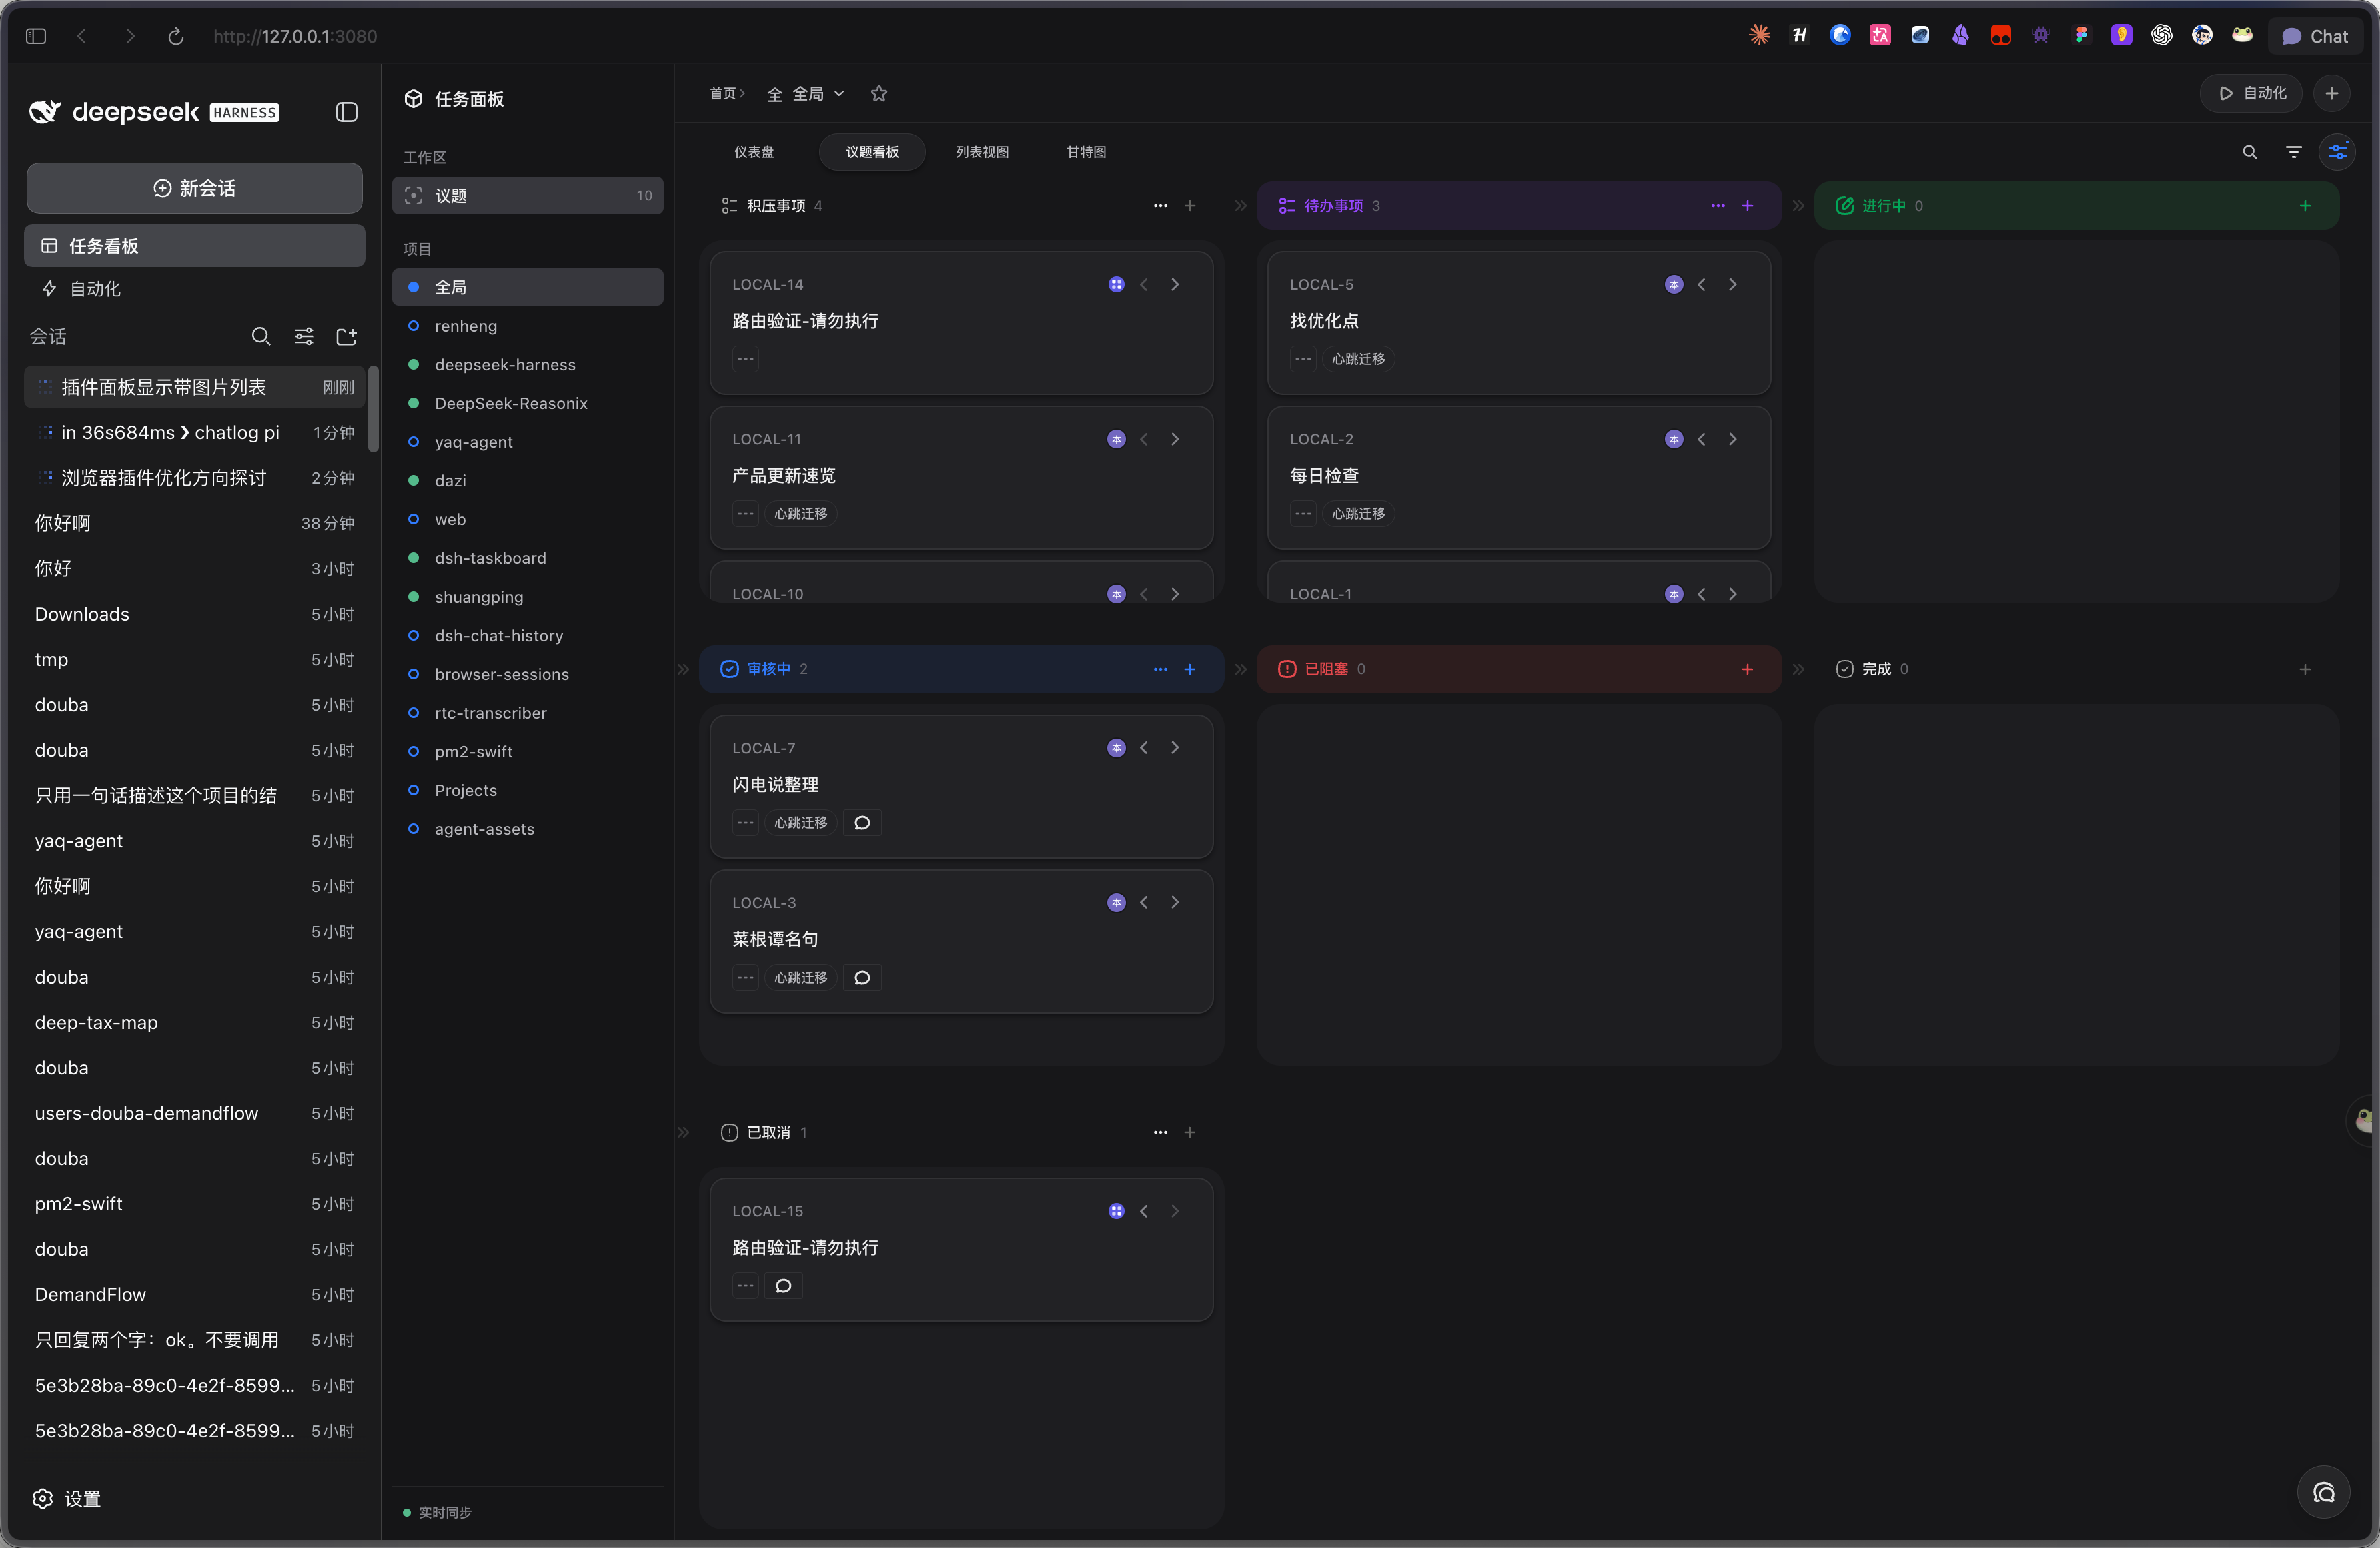Open the 审核中 column more menu

tap(1160, 669)
